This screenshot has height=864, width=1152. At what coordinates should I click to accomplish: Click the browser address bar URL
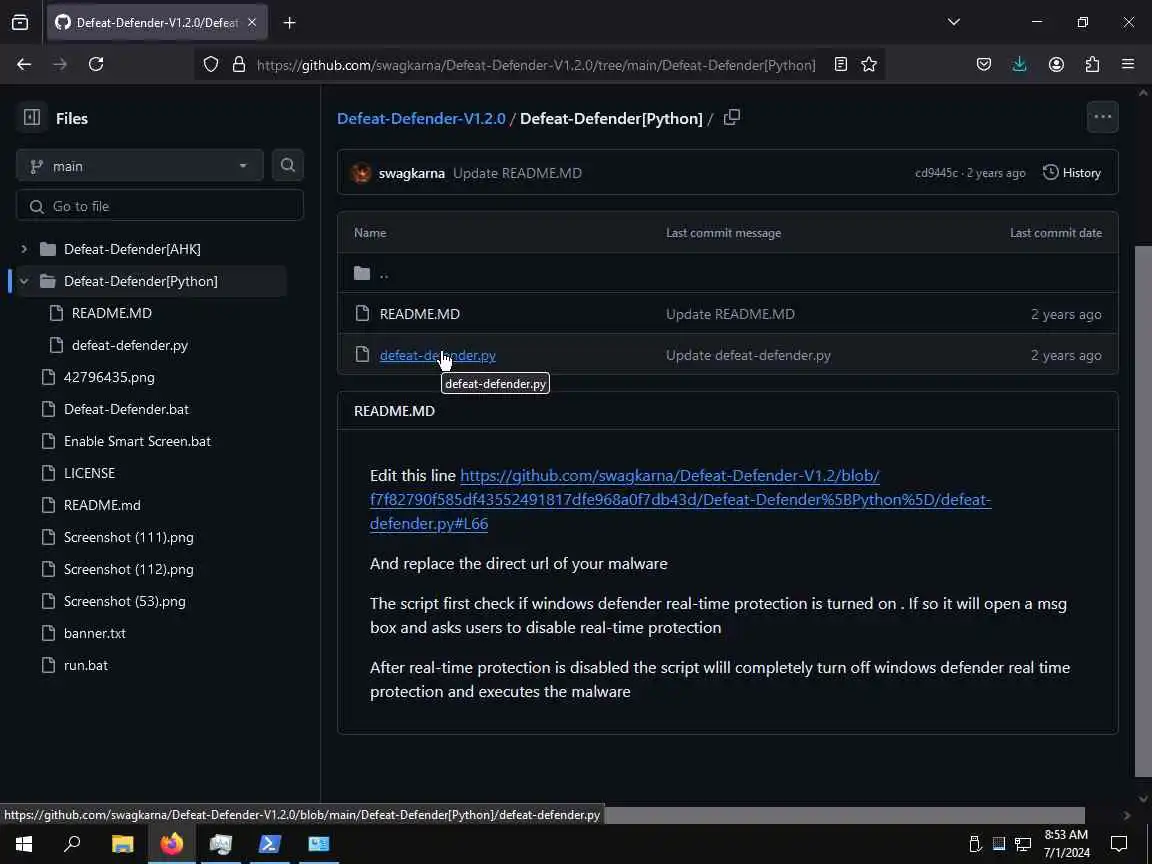[x=536, y=65]
